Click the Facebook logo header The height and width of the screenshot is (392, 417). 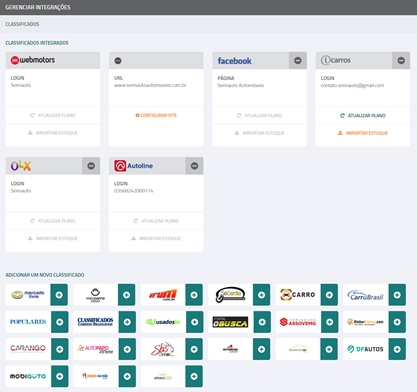[235, 61]
